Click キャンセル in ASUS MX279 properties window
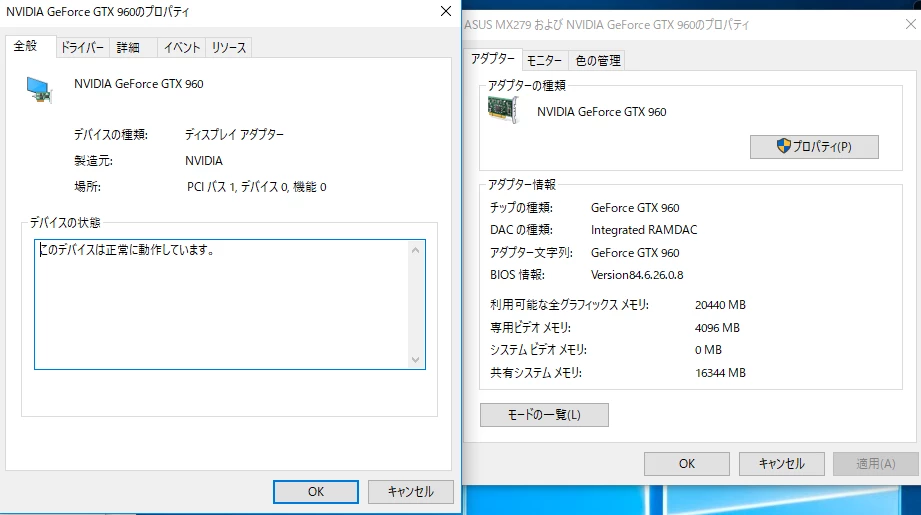 coord(781,464)
